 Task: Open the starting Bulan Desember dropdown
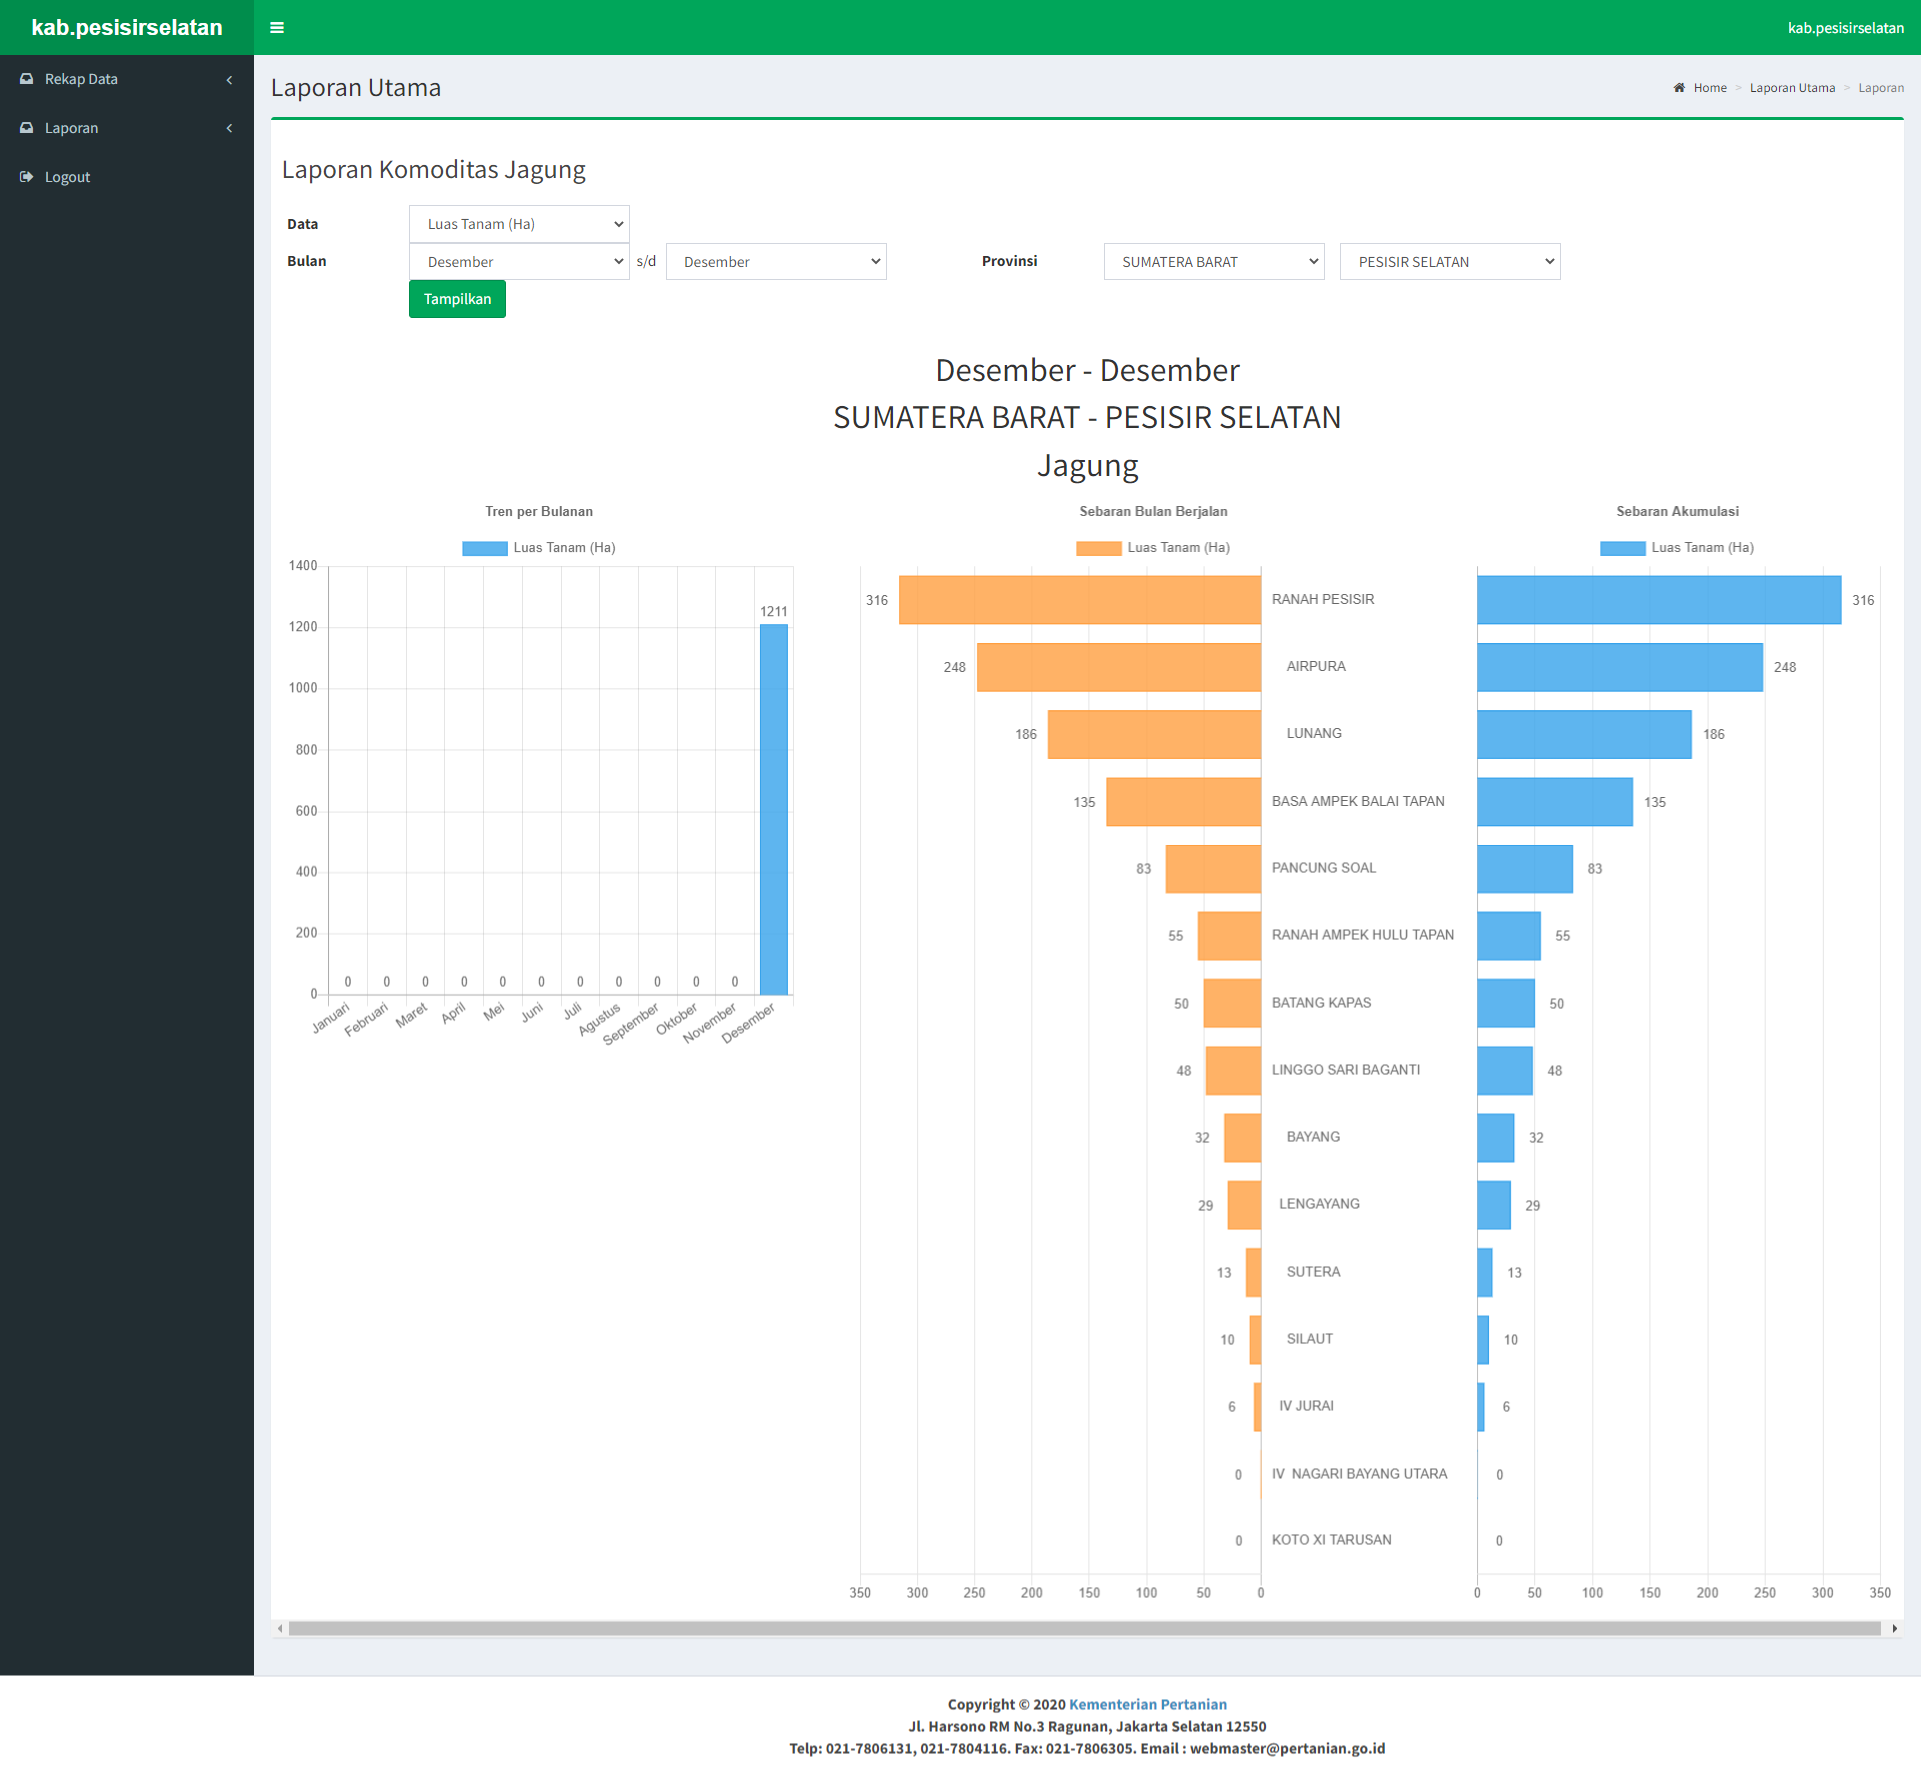point(518,262)
